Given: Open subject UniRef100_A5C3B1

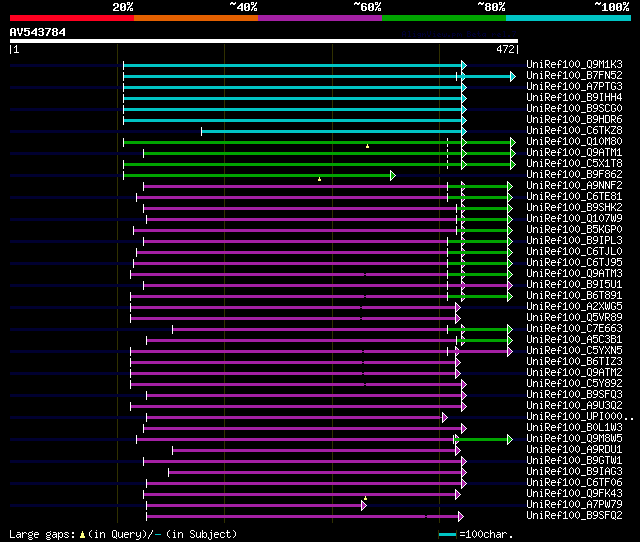Looking at the screenshot, I should pos(574,340).
